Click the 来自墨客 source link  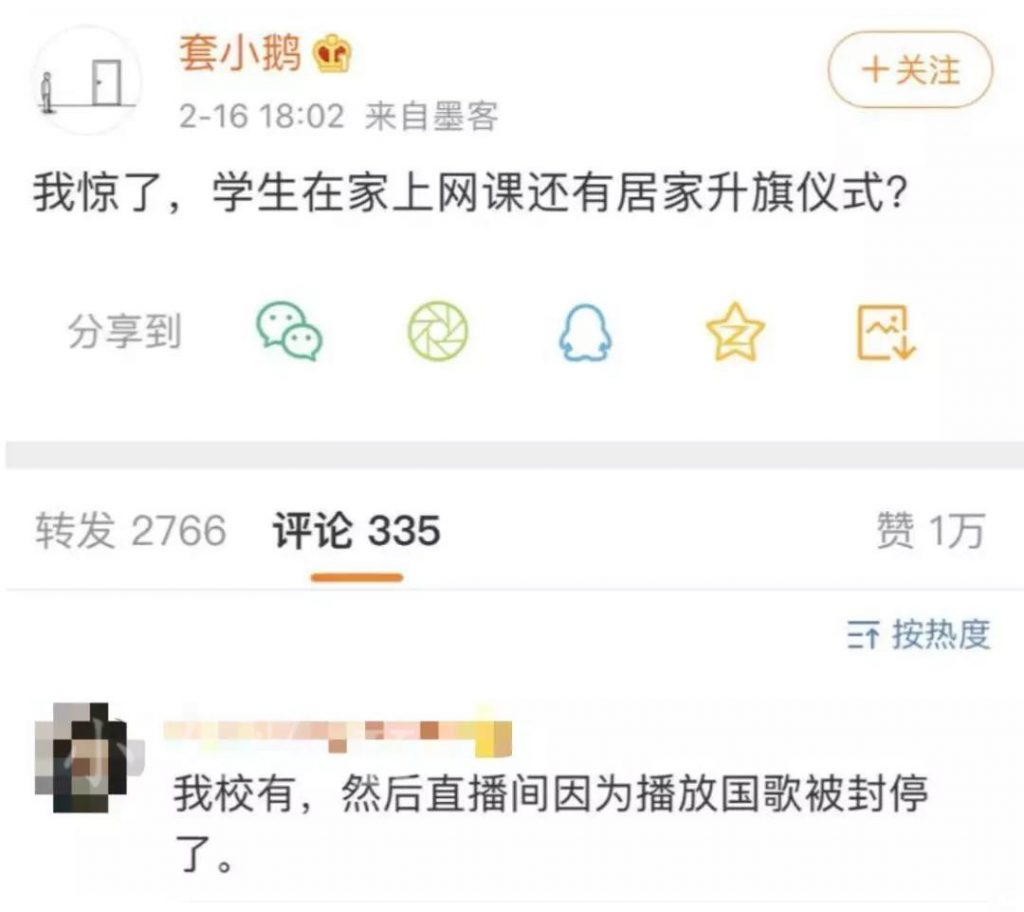(x=432, y=116)
